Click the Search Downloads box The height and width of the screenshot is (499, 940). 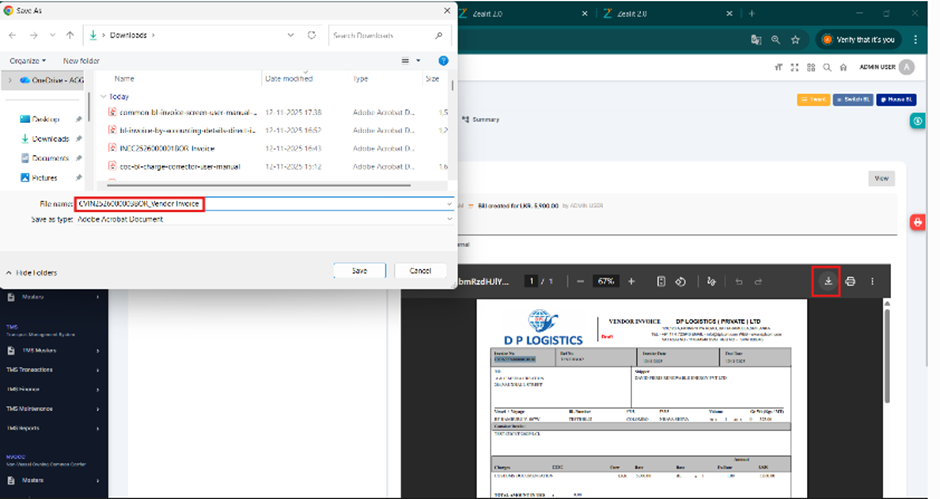pyautogui.click(x=388, y=35)
